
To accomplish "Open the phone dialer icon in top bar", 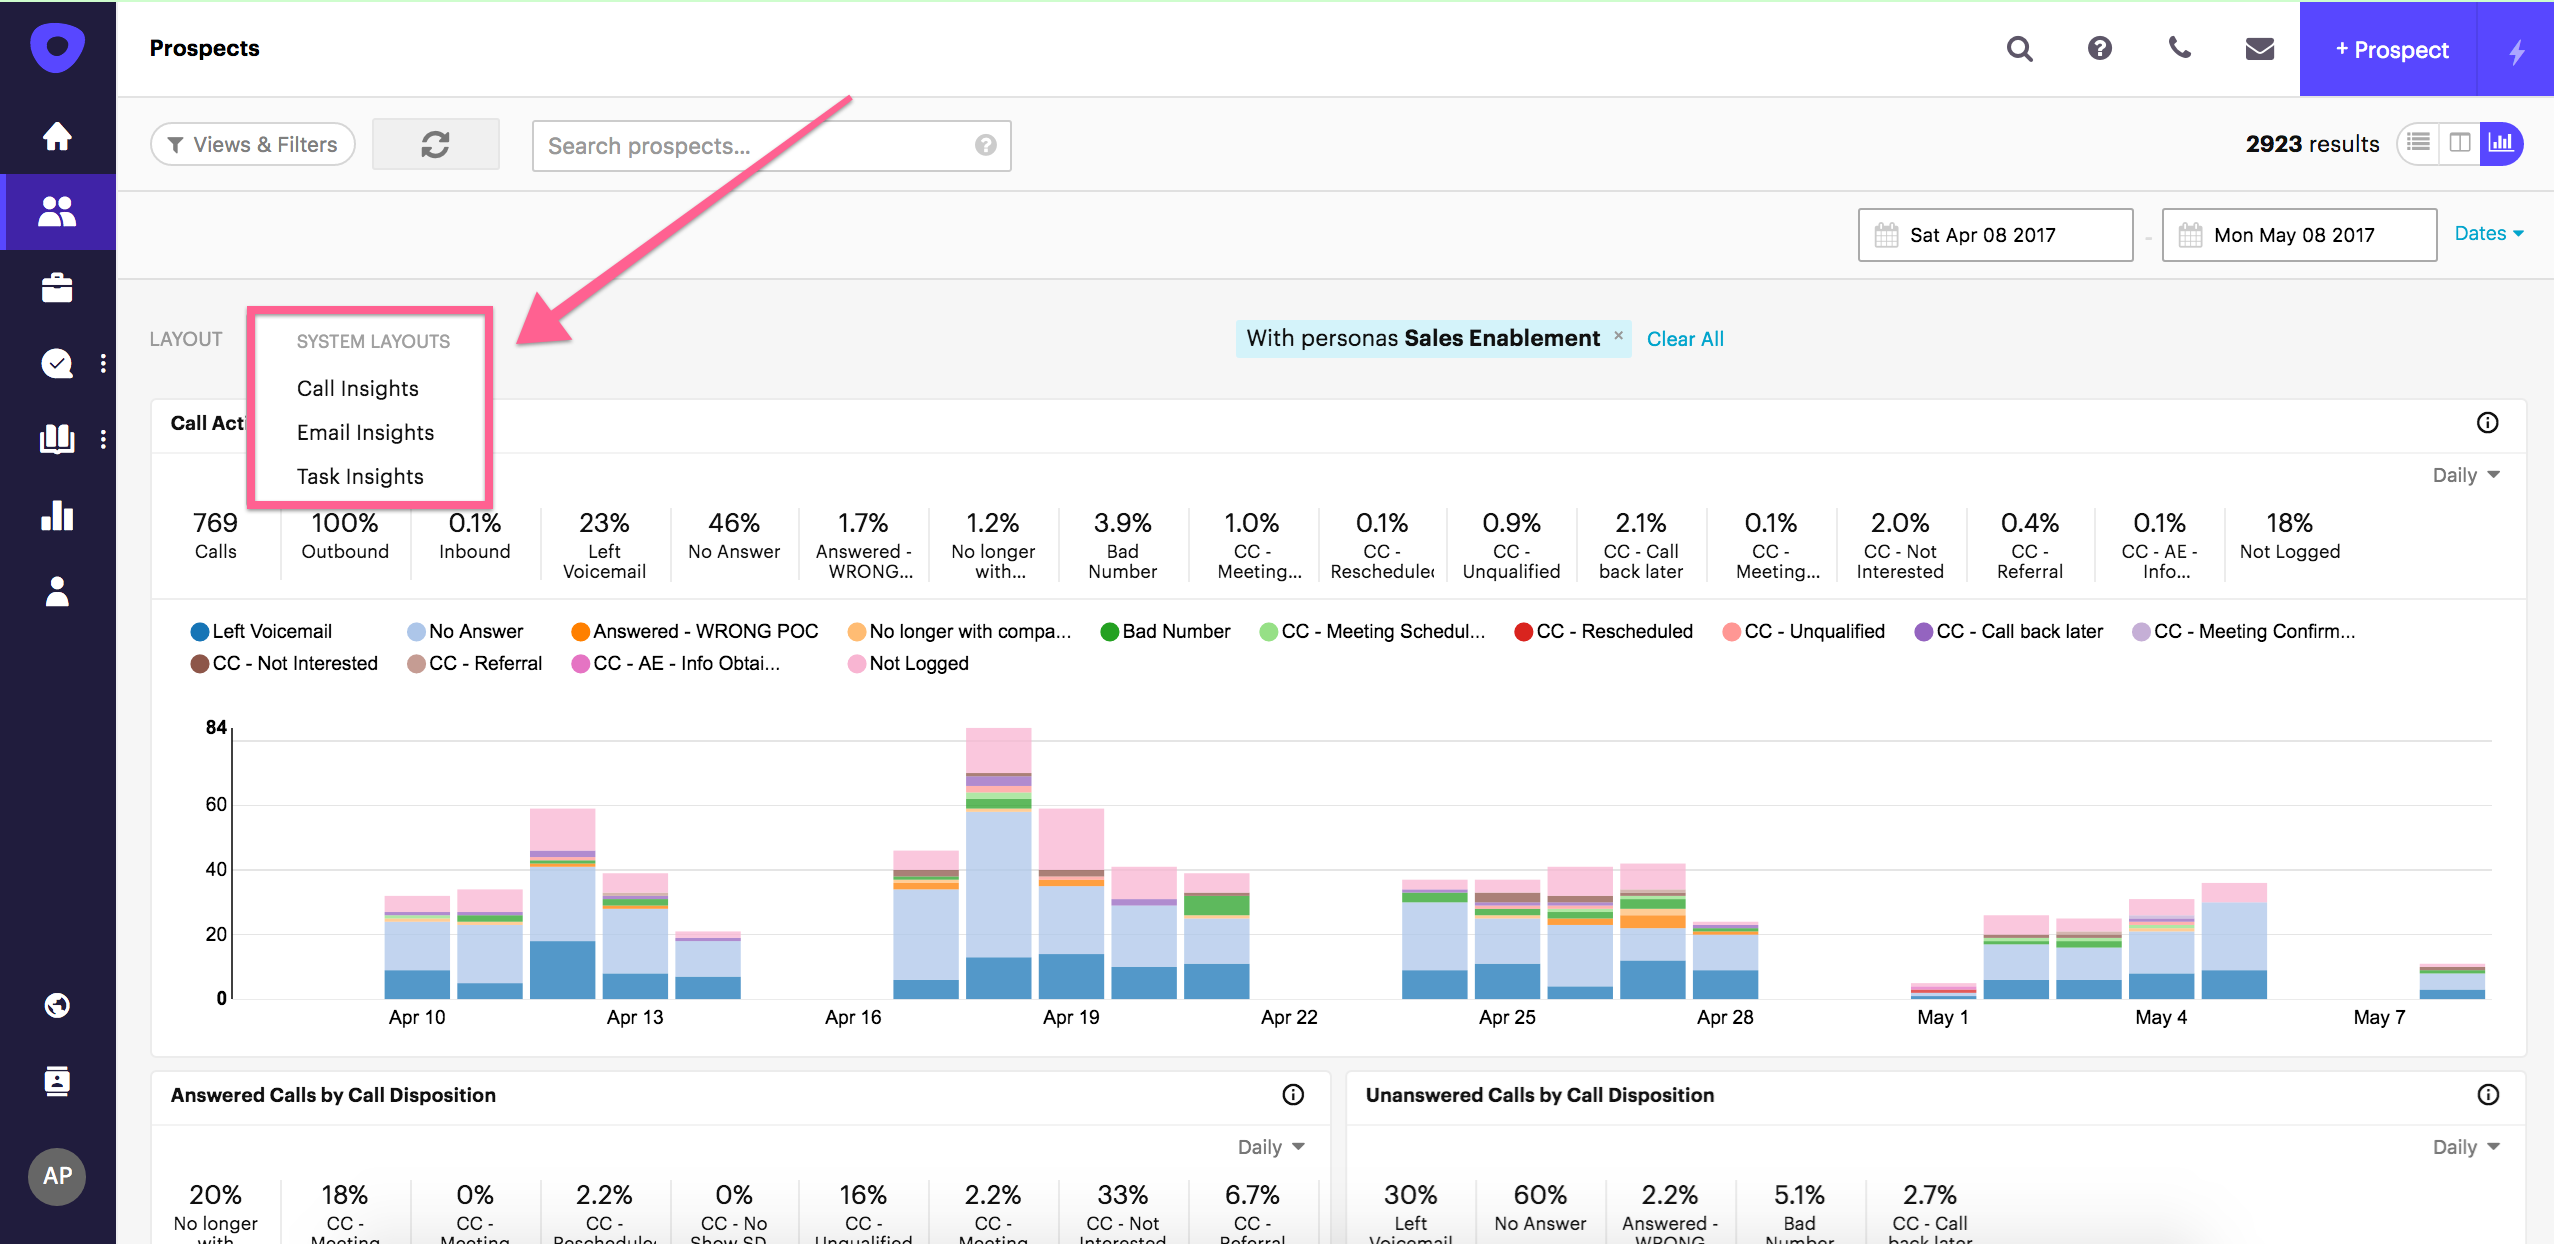I will [x=2179, y=48].
